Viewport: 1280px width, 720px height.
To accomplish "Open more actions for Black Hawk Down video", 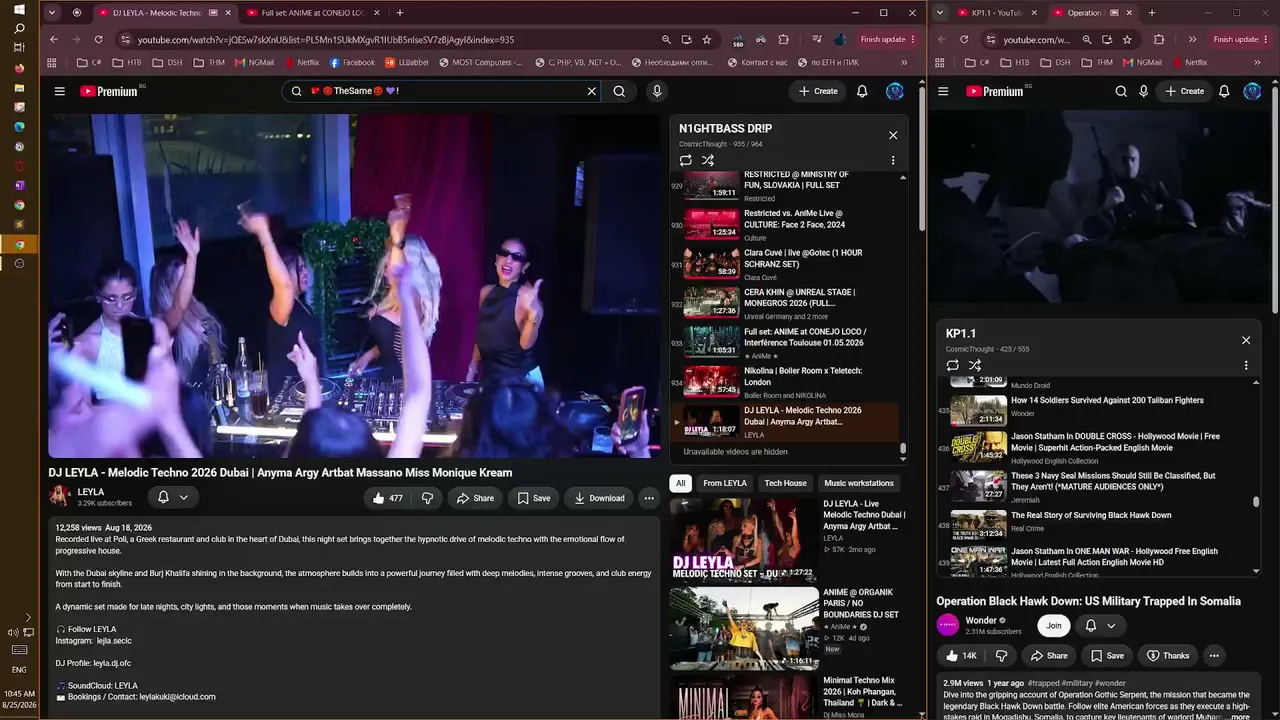I will coord(1214,656).
